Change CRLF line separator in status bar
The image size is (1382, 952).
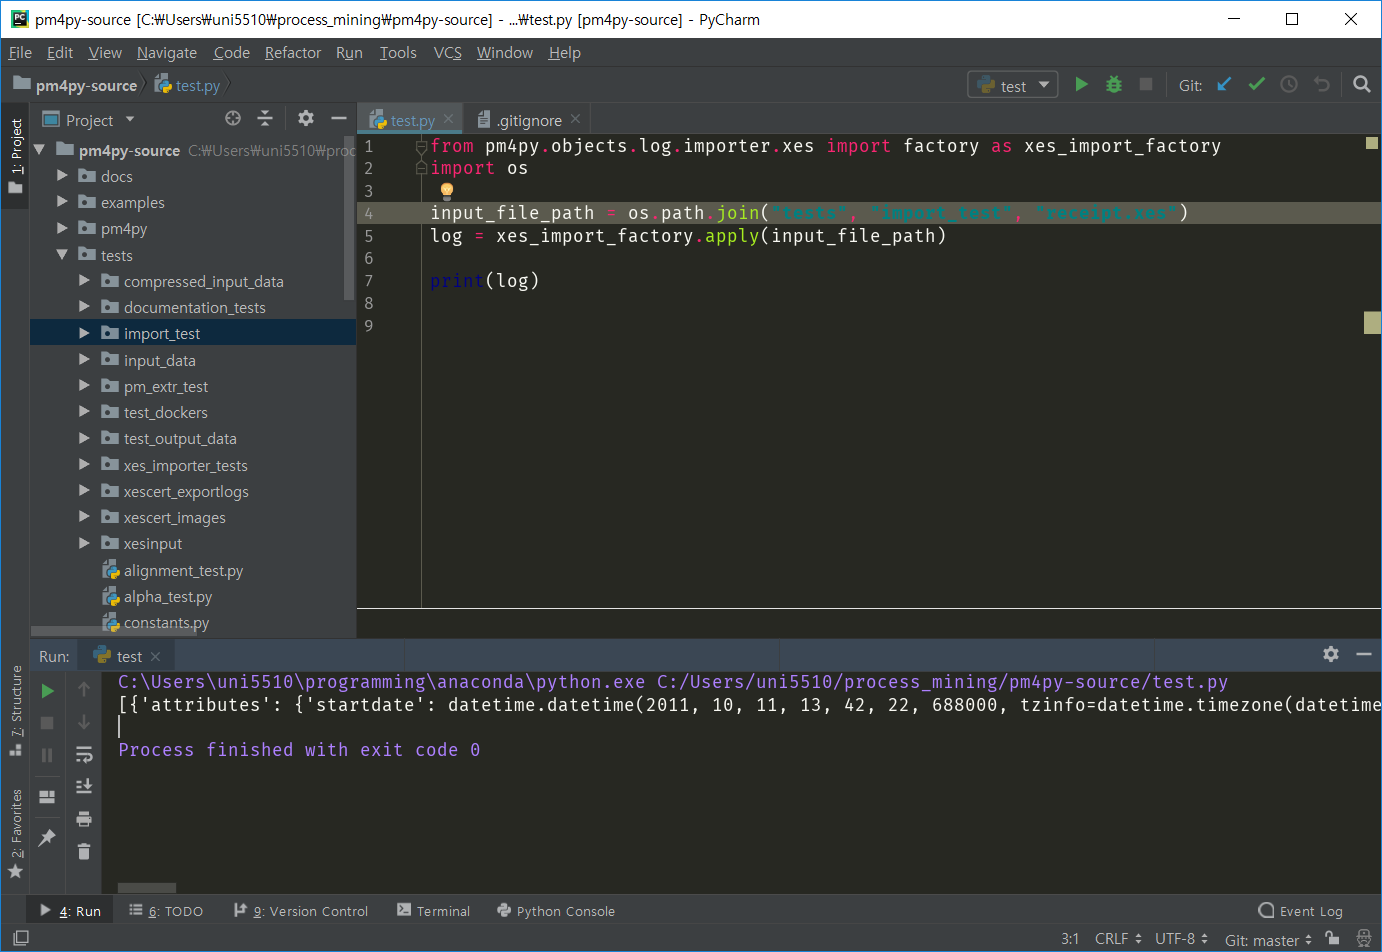point(1118,939)
